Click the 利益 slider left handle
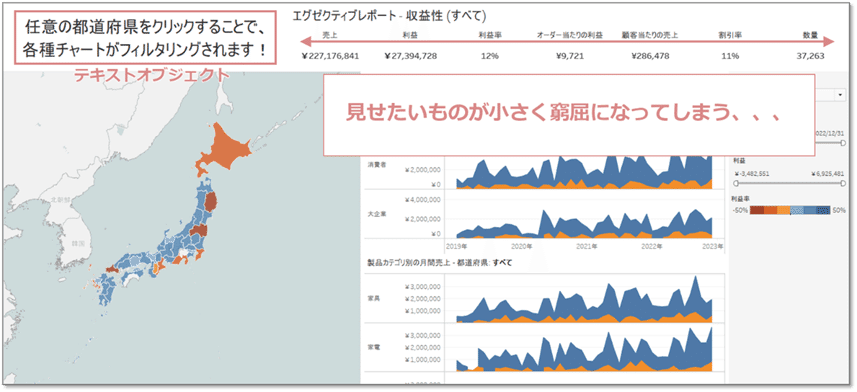Viewport: 857px width, 392px height. 736,183
